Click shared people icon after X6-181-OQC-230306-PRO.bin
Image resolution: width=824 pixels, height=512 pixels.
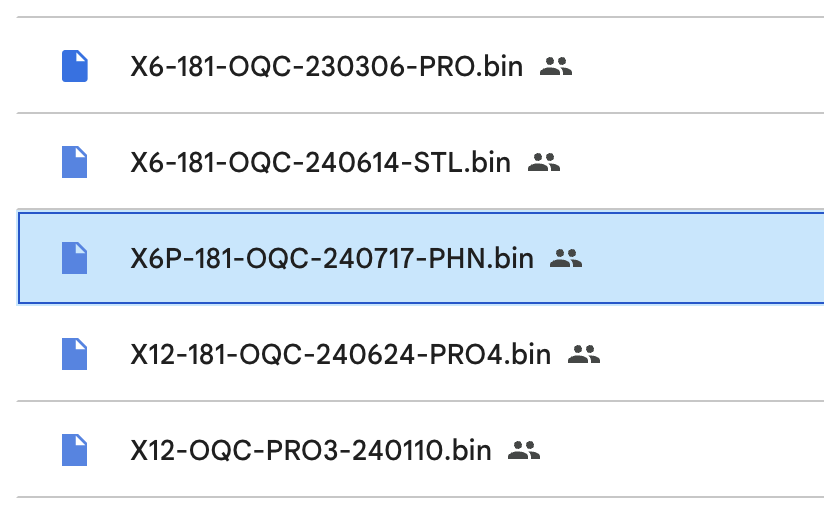(x=556, y=67)
